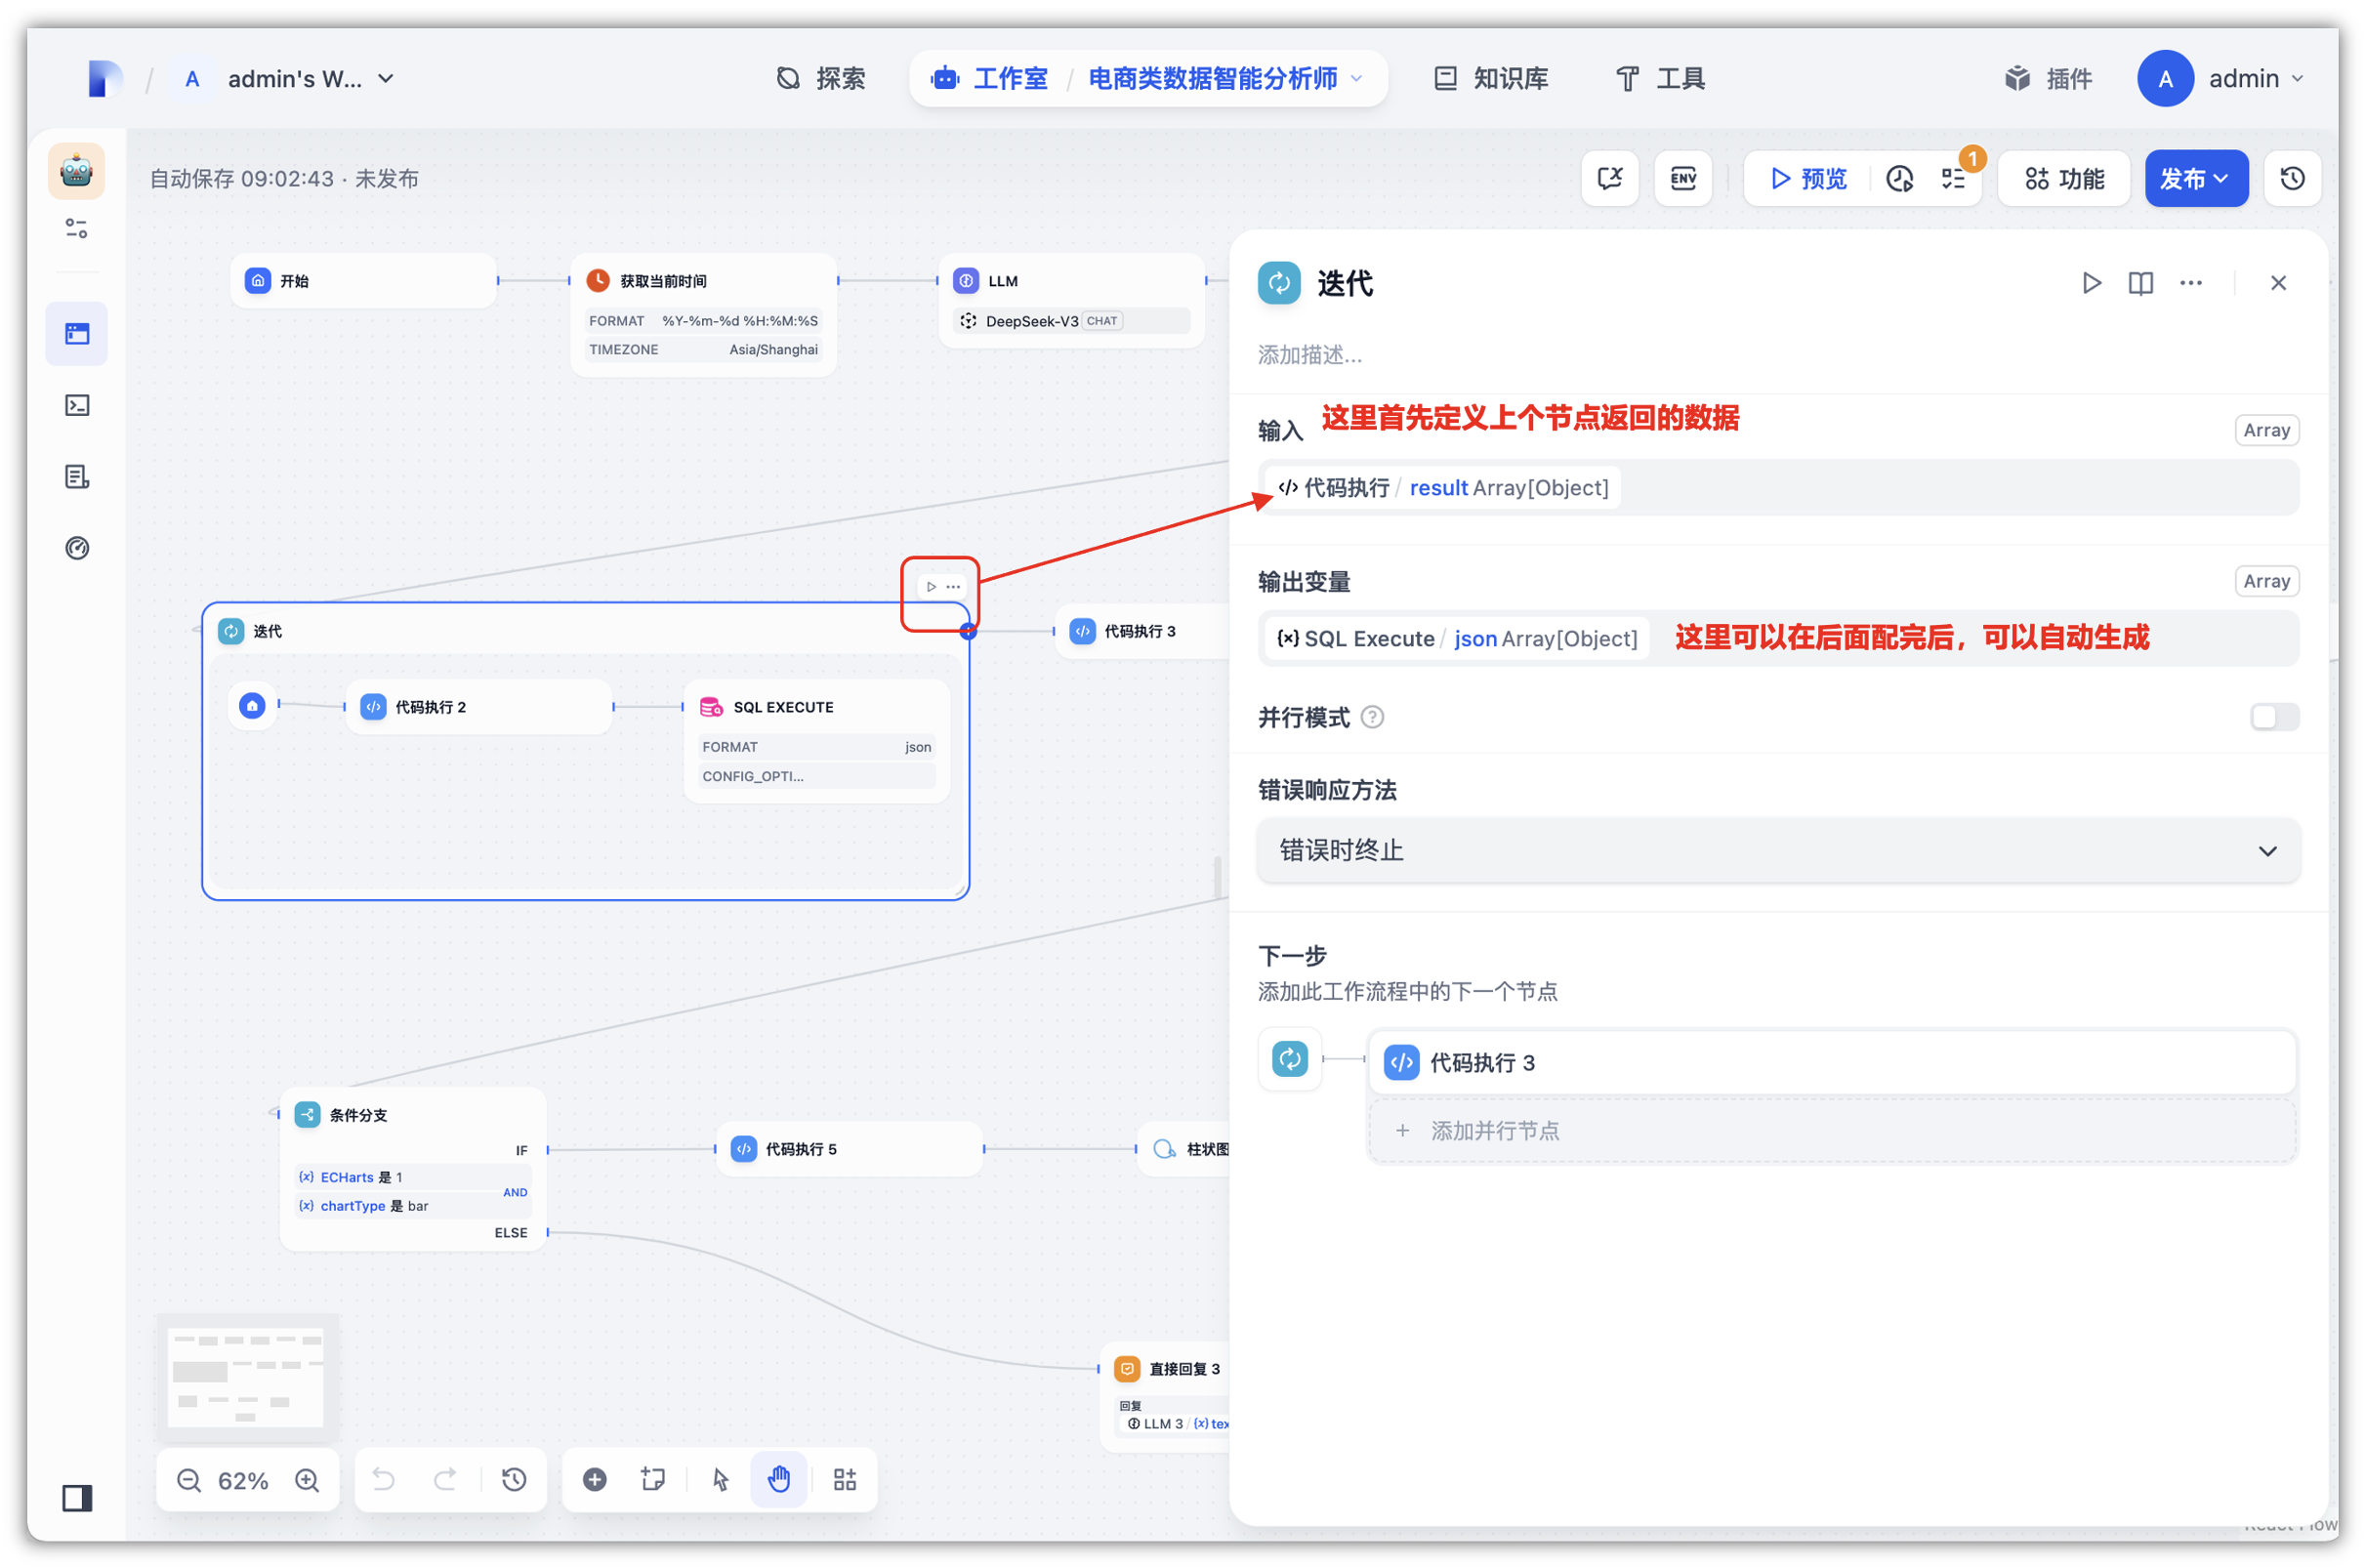Viewport: 2365px width, 1568px height.
Task: Click the organize nodes grid icon
Action: (x=845, y=1480)
